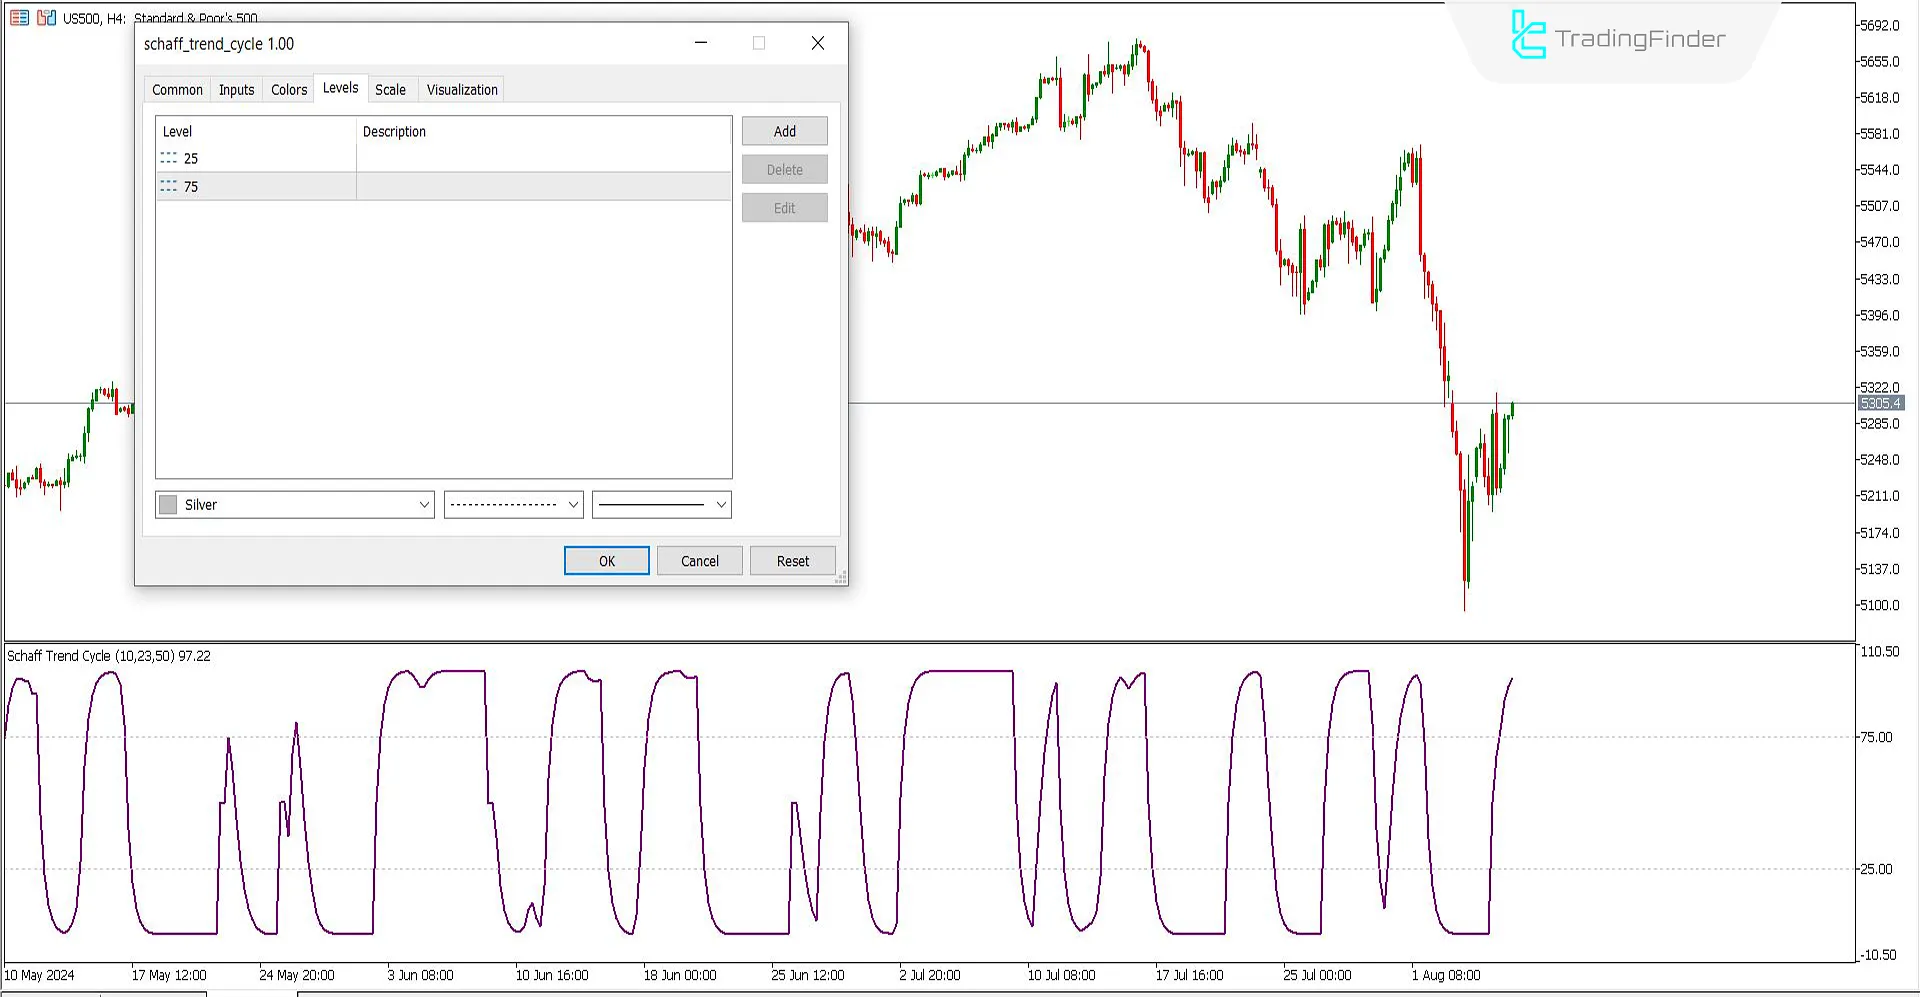
Task: Confirm the dialog with OK
Action: pos(606,561)
